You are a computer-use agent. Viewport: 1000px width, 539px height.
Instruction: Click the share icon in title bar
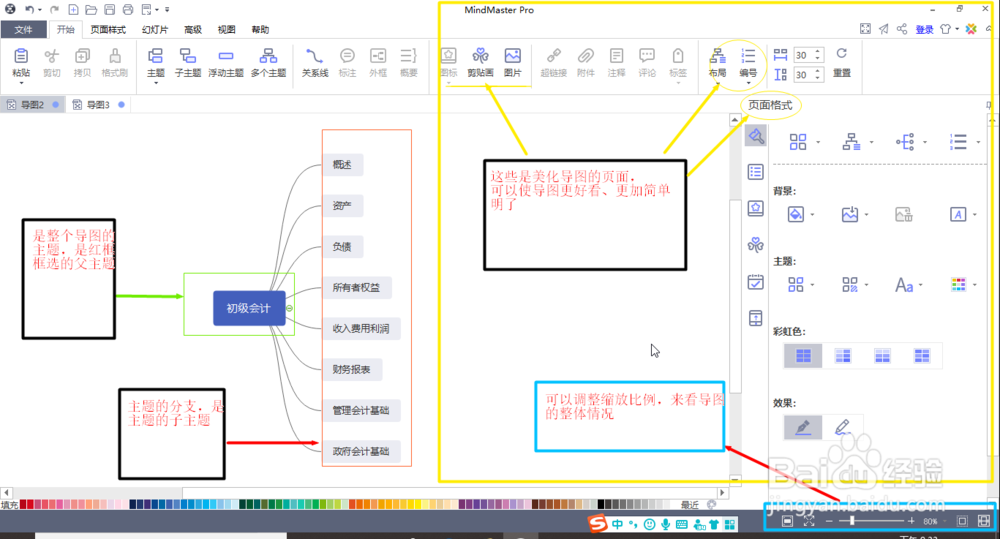[x=902, y=29]
